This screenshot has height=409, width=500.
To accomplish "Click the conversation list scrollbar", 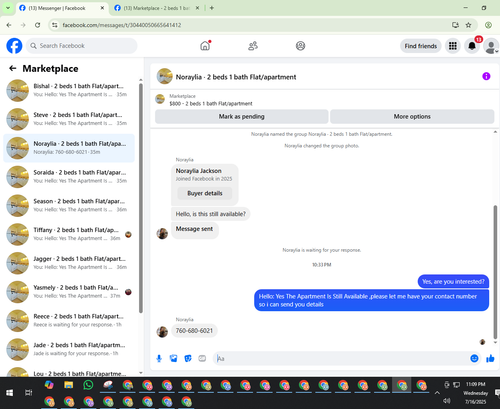I will click(141, 198).
